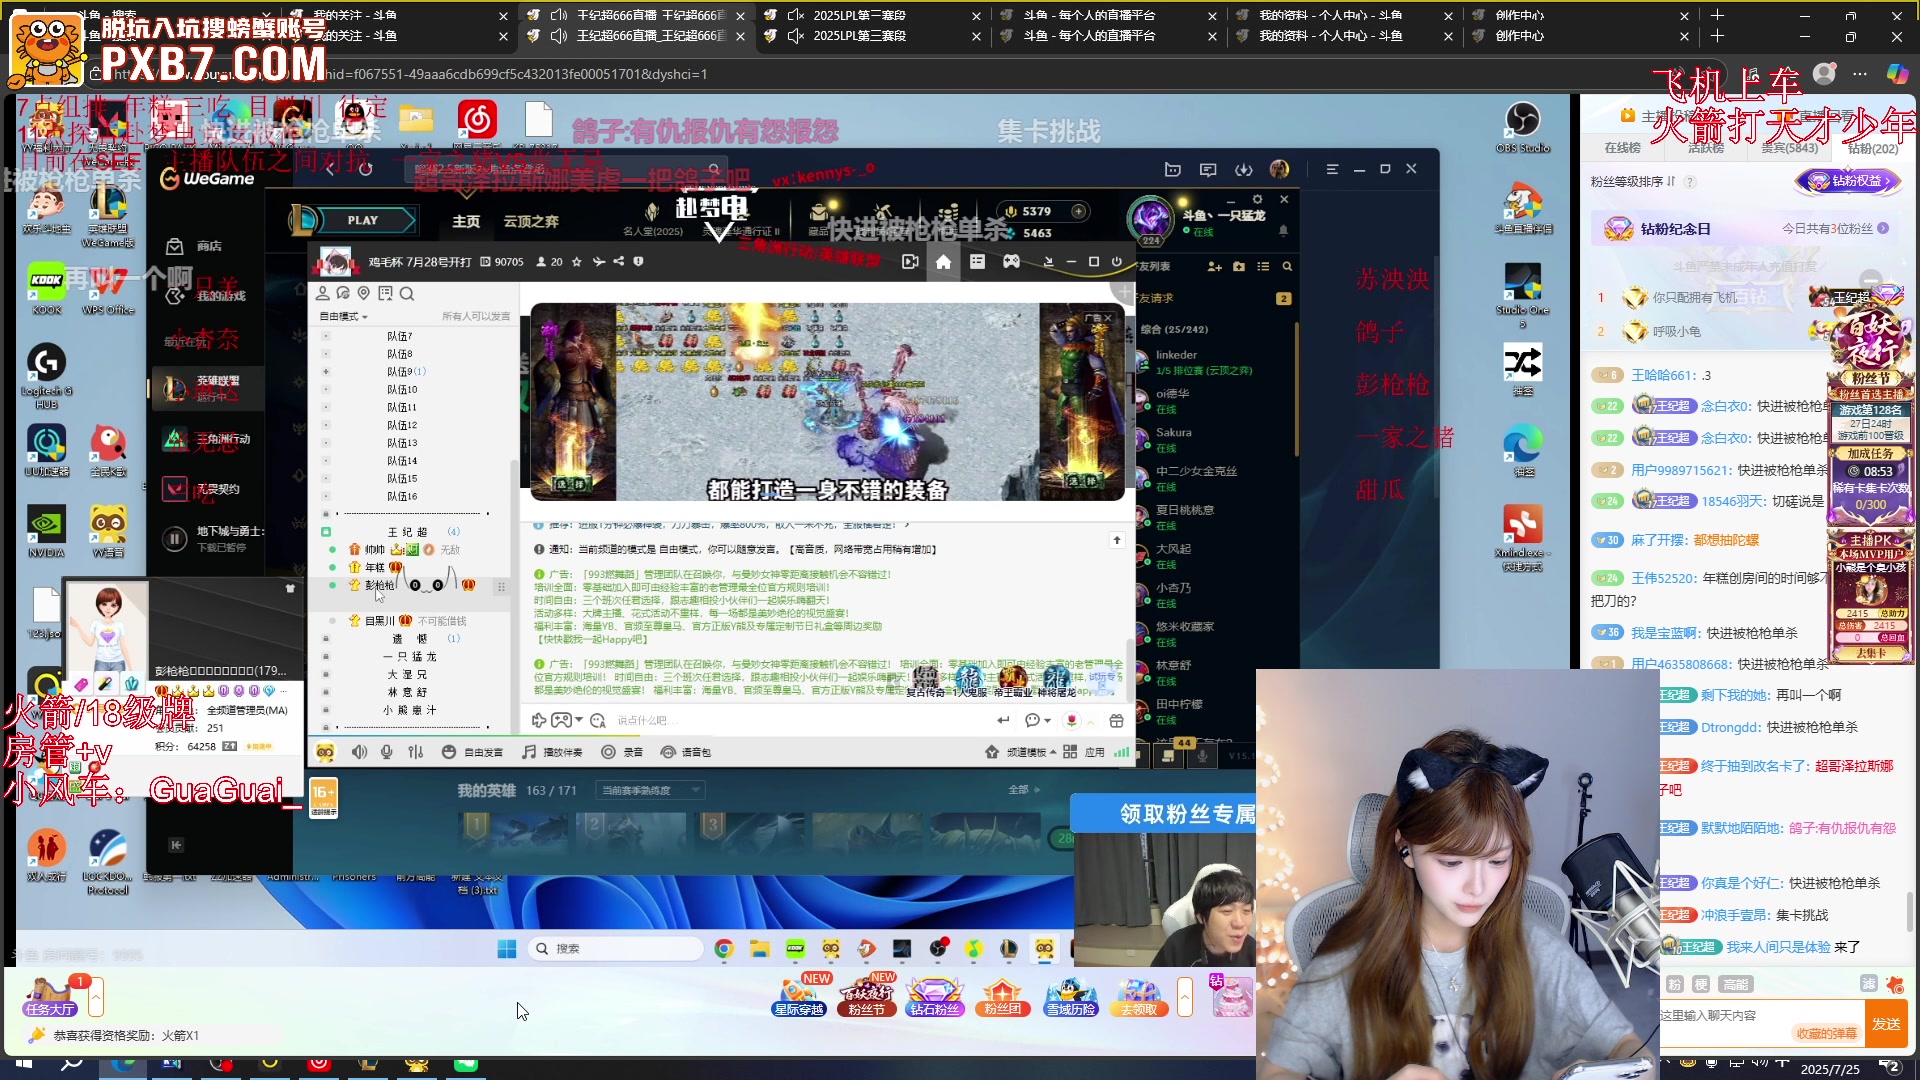Mute YY speaker output
The width and height of the screenshot is (1920, 1080).
pos(359,752)
